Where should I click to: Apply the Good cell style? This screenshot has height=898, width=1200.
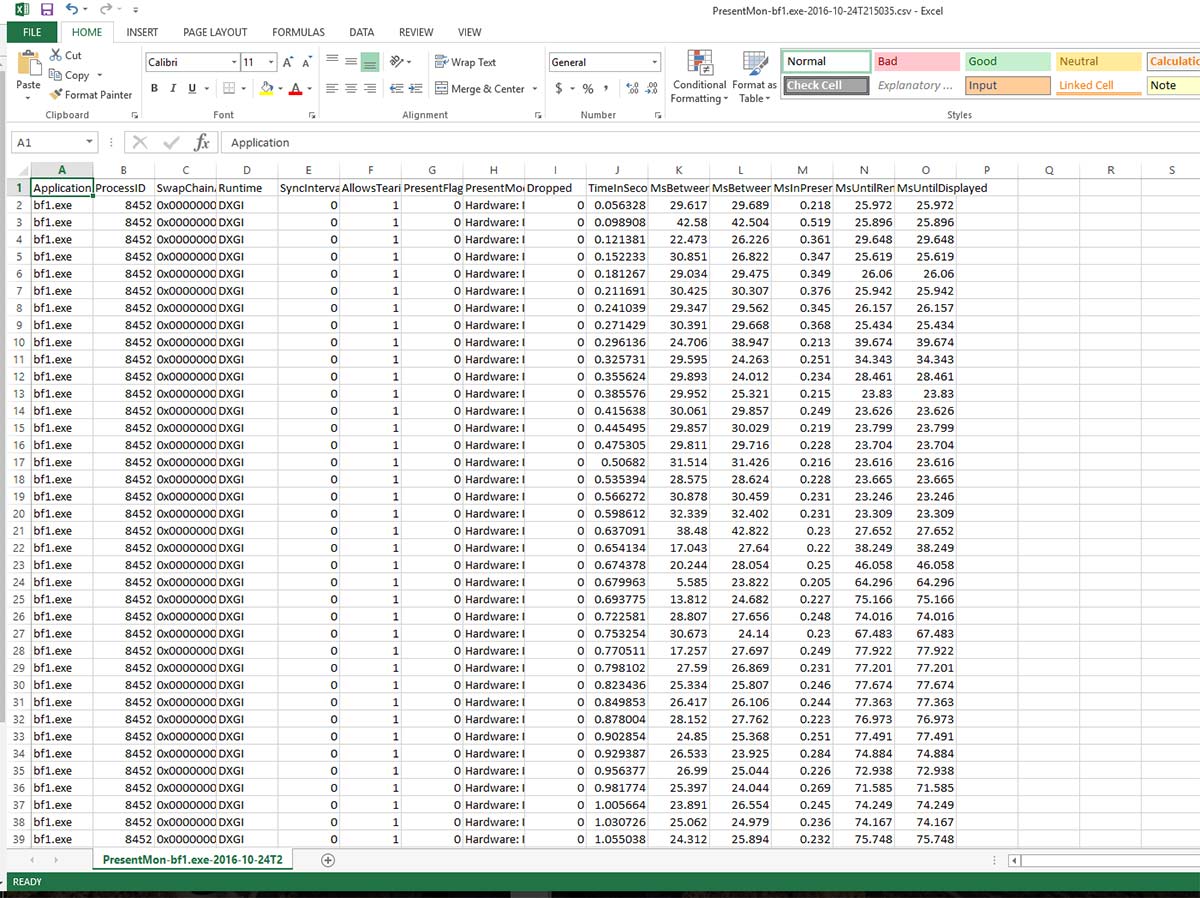(1006, 62)
